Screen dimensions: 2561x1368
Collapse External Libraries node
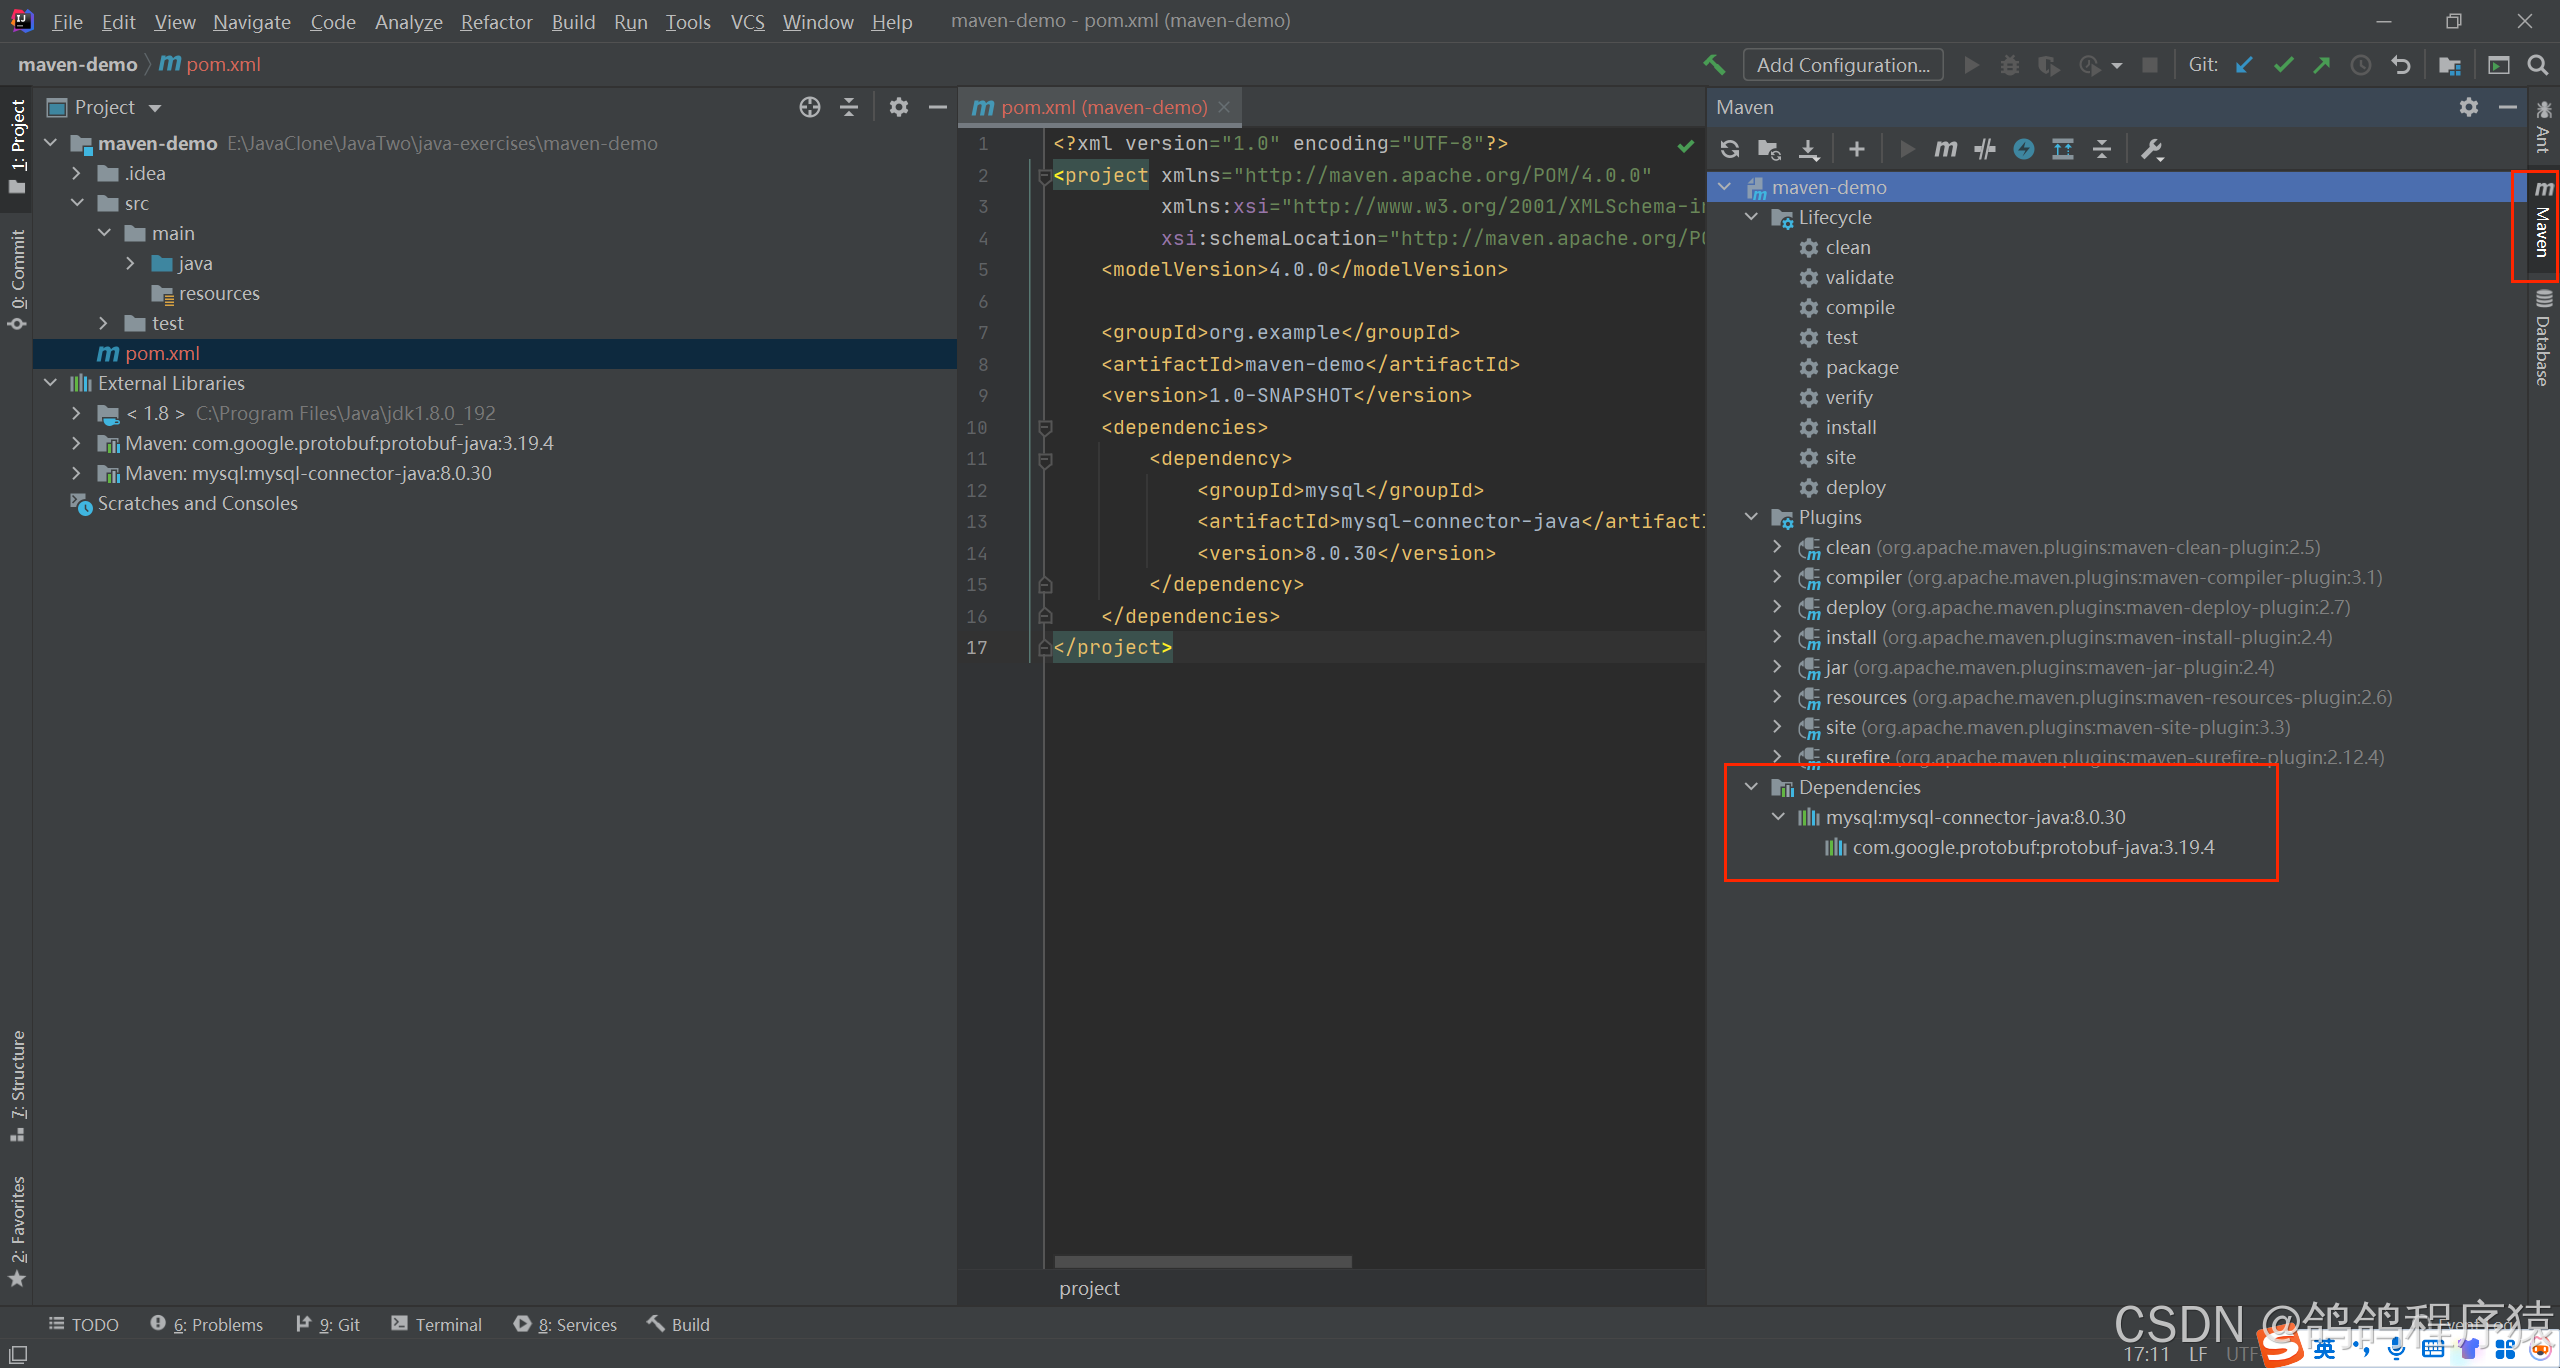point(51,383)
